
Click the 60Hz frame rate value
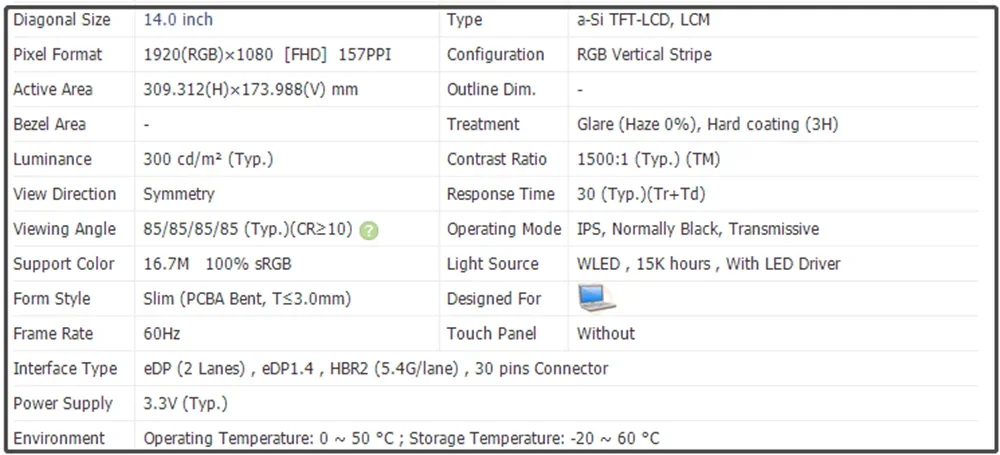(x=162, y=334)
